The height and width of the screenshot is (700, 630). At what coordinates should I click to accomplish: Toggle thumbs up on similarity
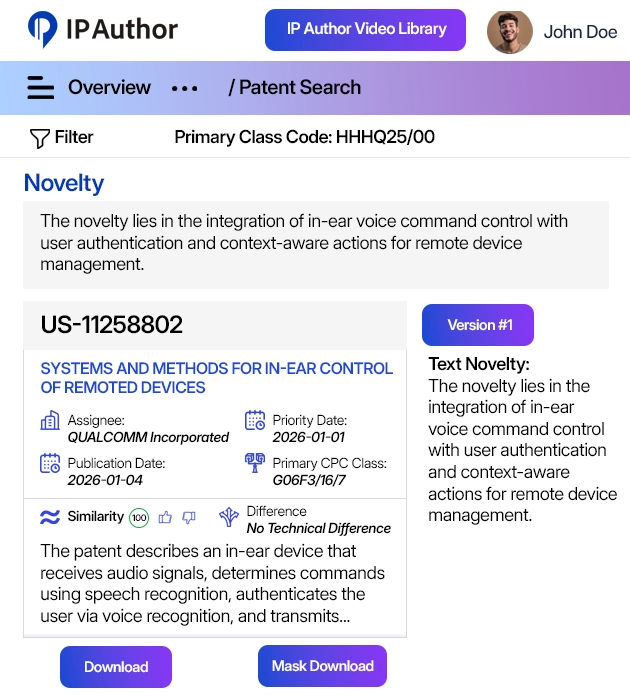coord(166,517)
